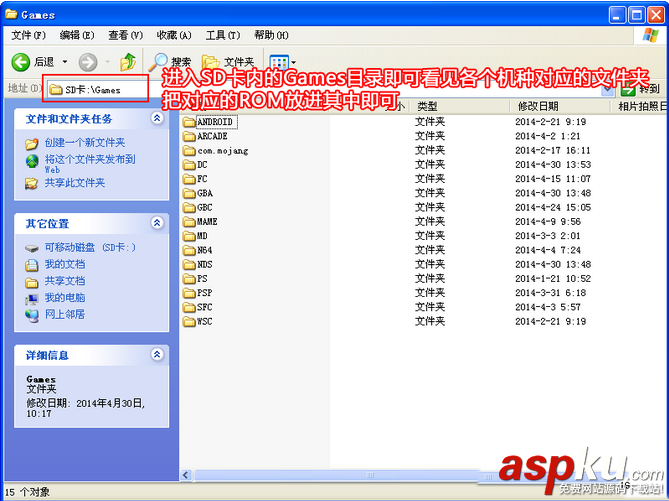
Task: Click the new folder task icon
Action: point(32,144)
